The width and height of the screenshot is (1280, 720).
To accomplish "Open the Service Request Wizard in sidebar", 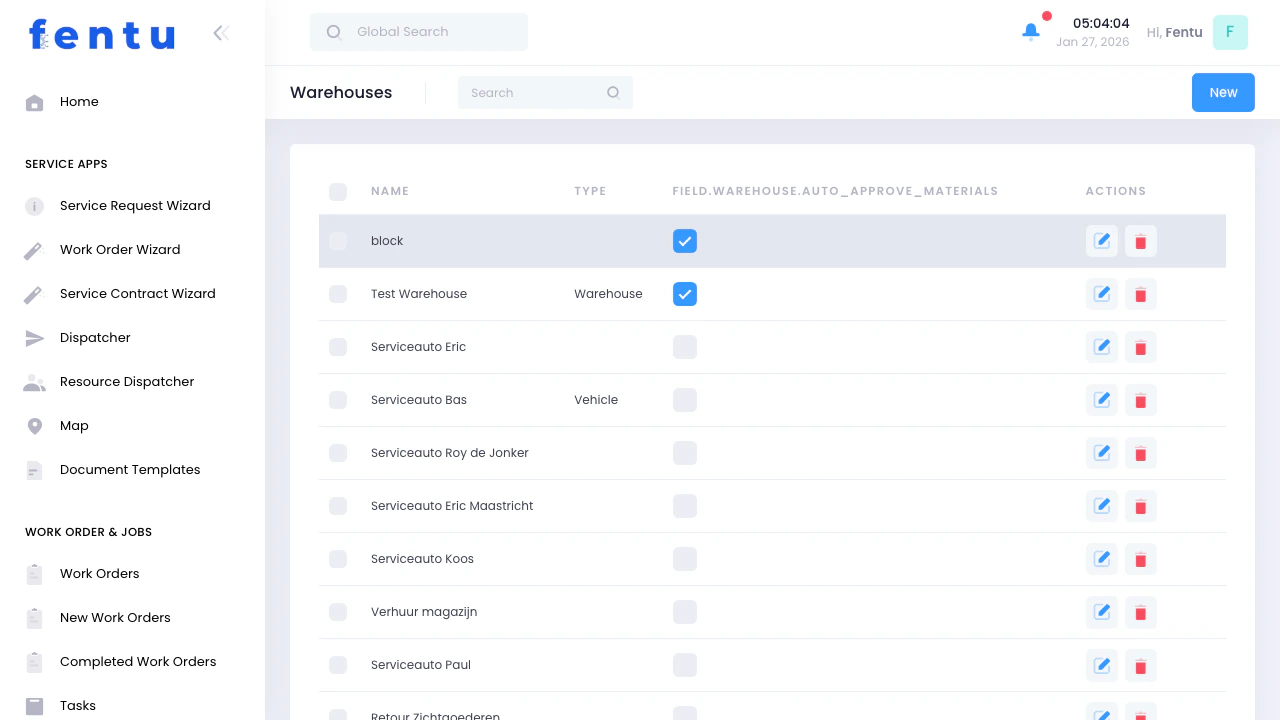I will click(135, 206).
